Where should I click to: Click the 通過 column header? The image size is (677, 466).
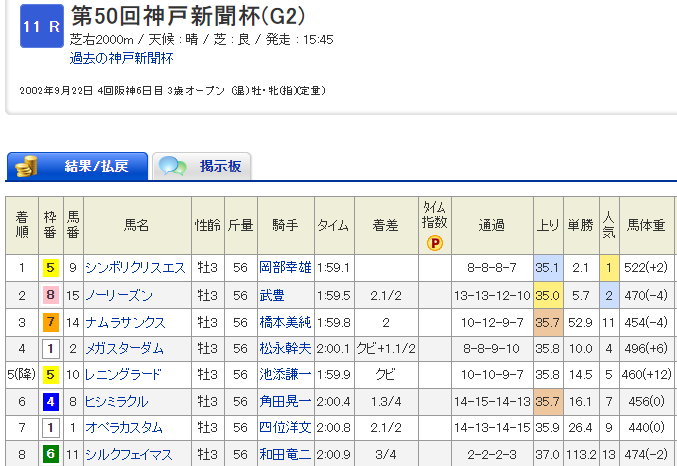[492, 225]
